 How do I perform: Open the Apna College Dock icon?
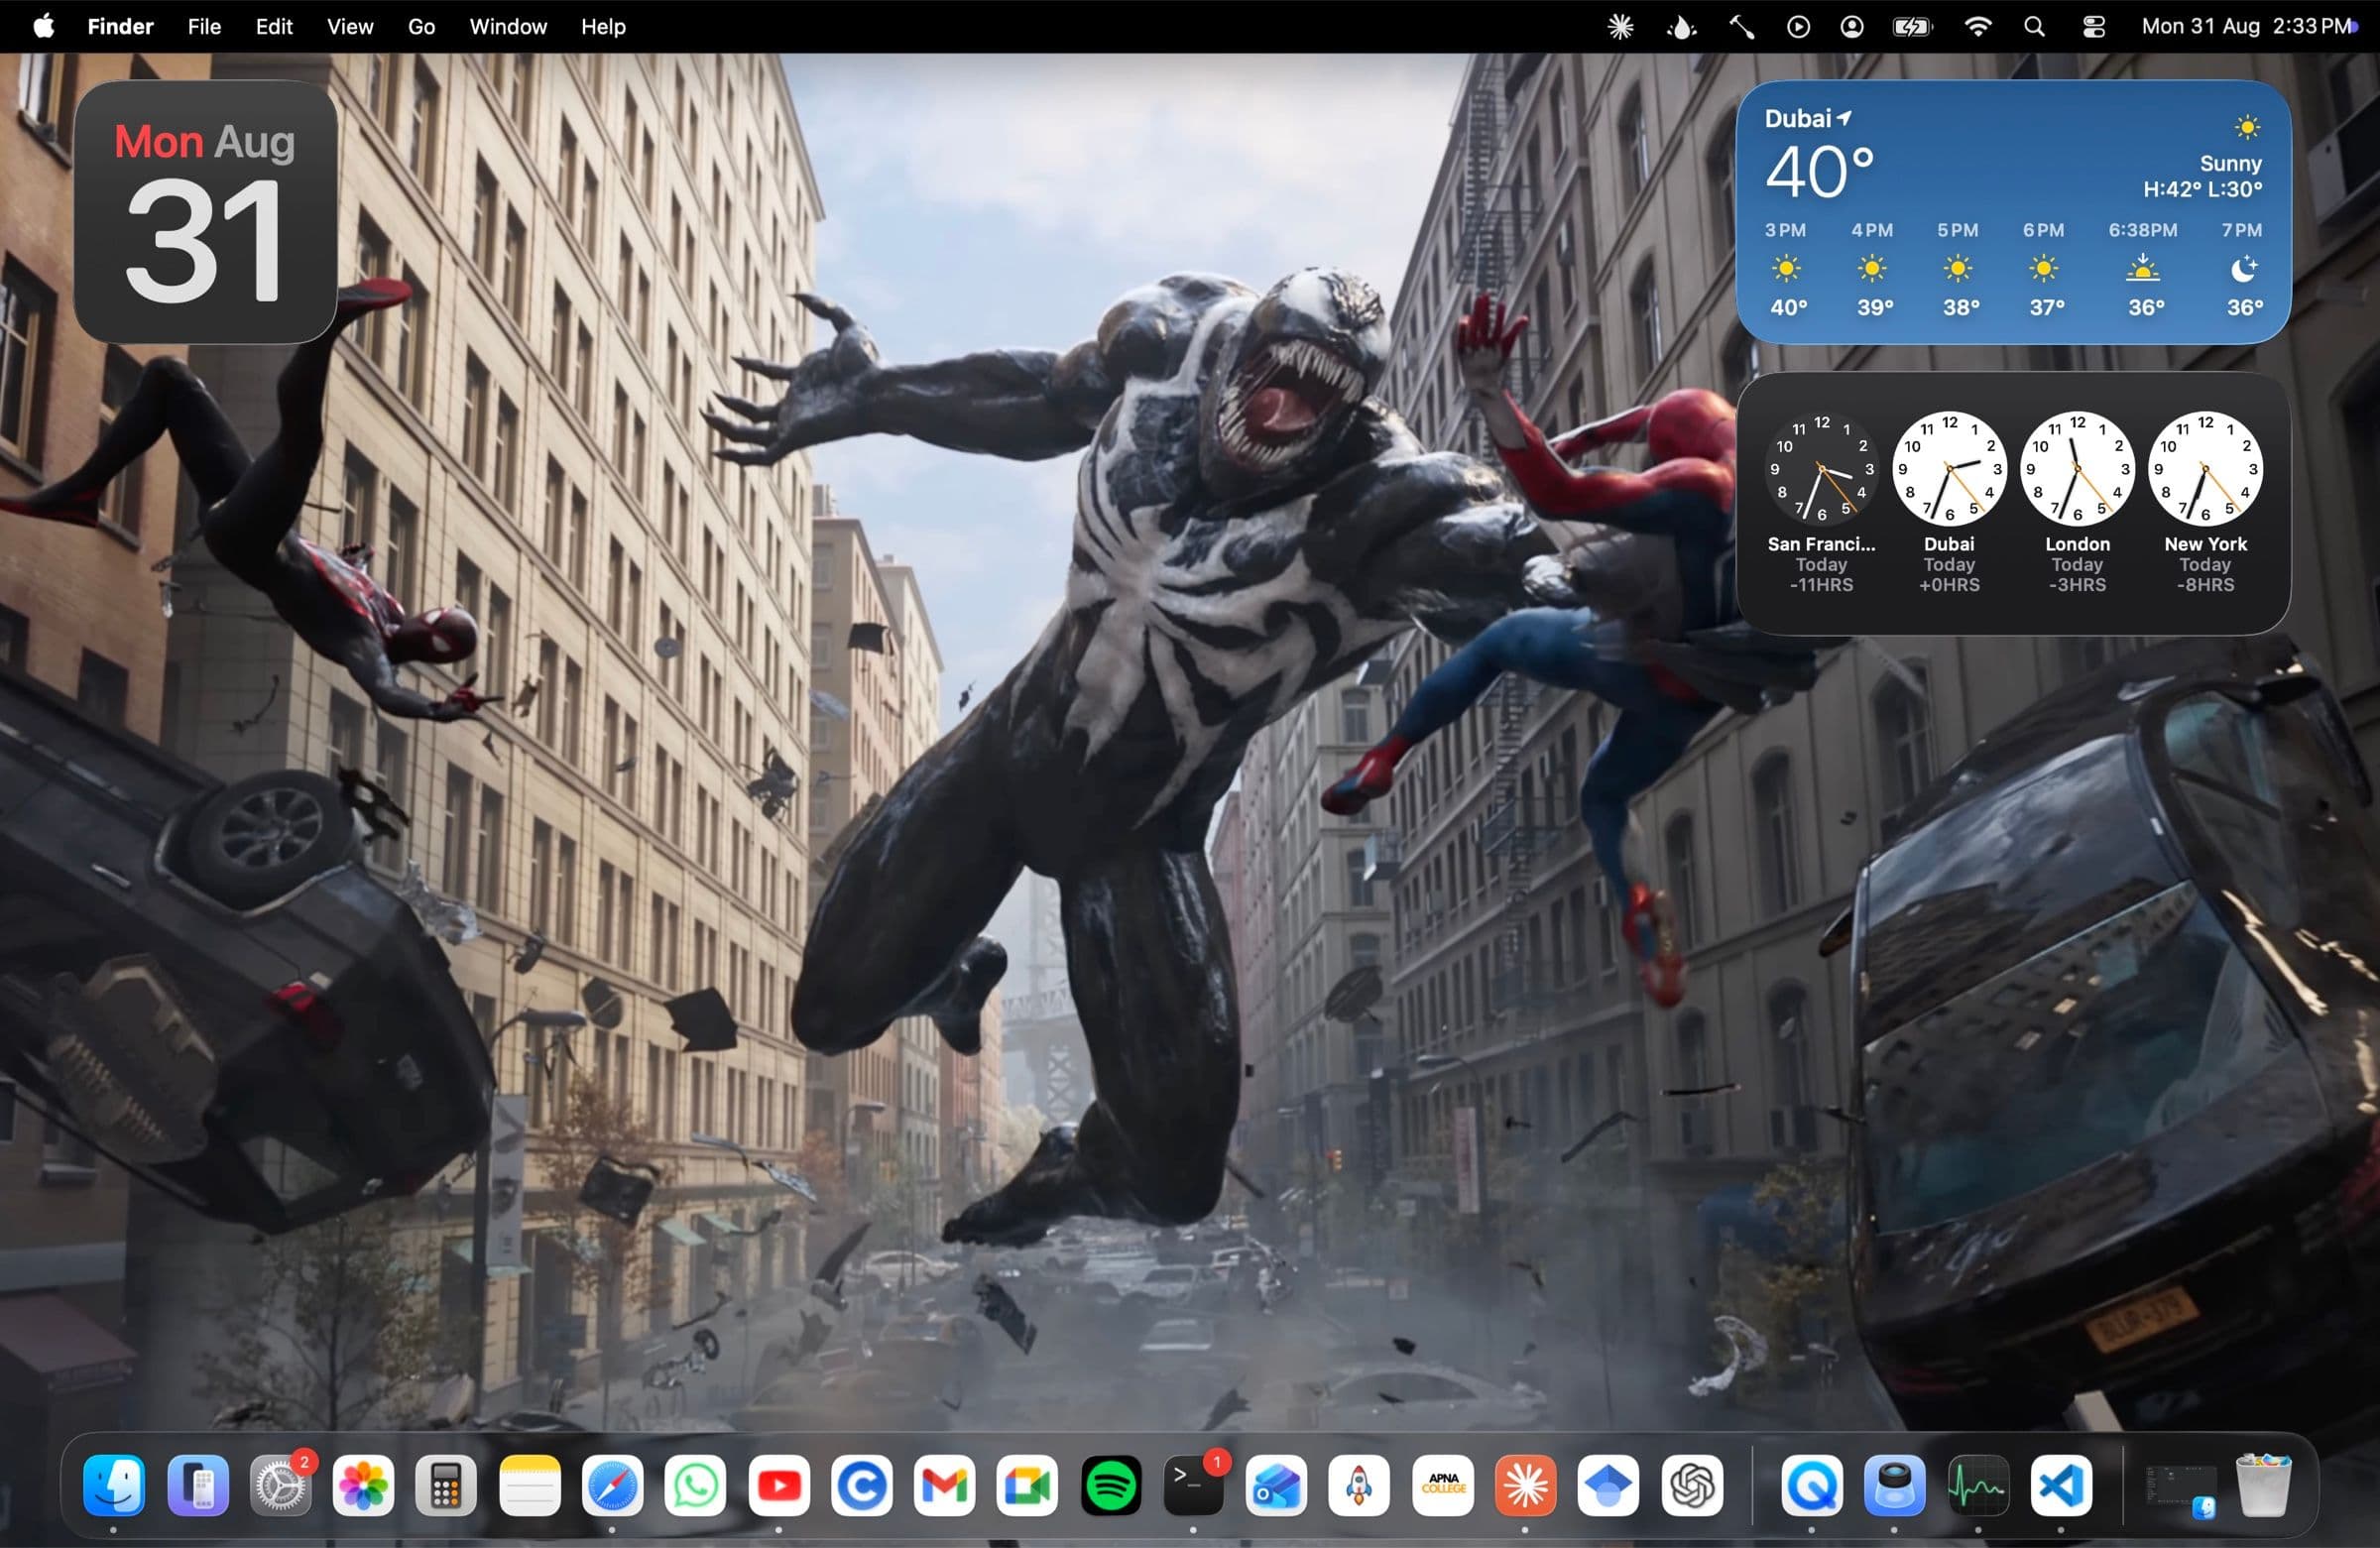1442,1485
